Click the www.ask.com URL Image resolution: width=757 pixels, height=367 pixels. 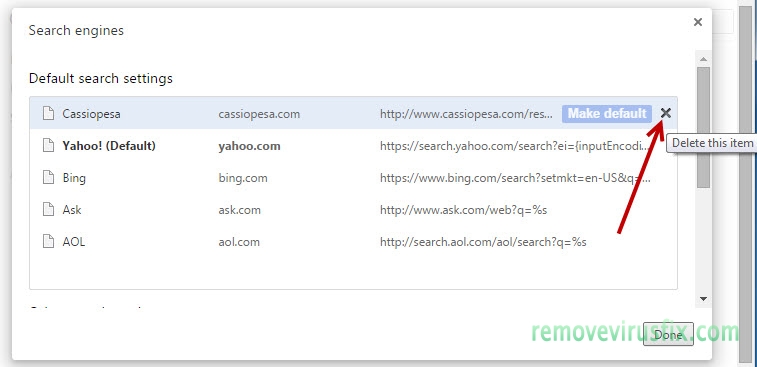pos(463,210)
